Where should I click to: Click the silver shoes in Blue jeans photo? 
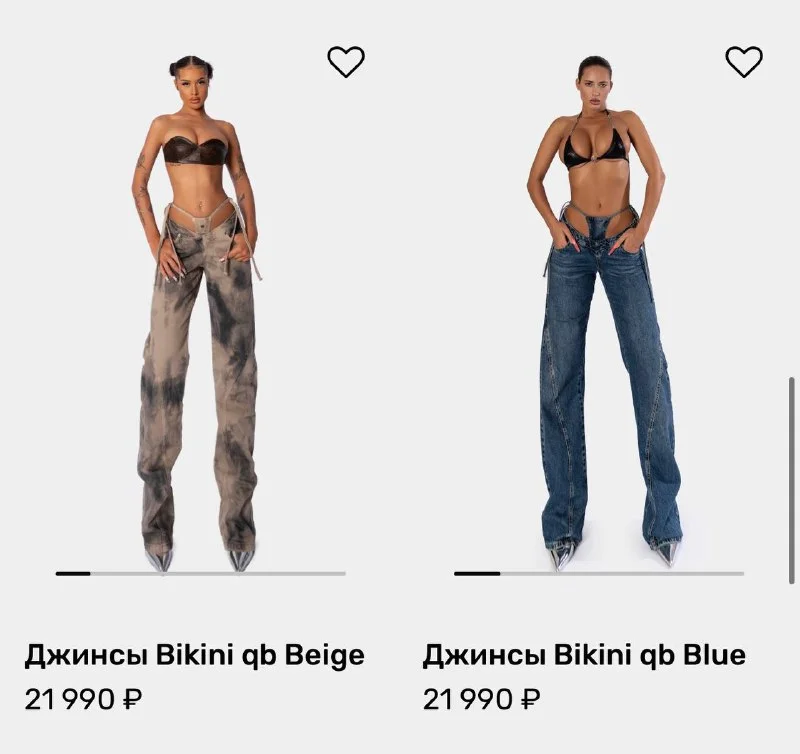click(x=610, y=555)
